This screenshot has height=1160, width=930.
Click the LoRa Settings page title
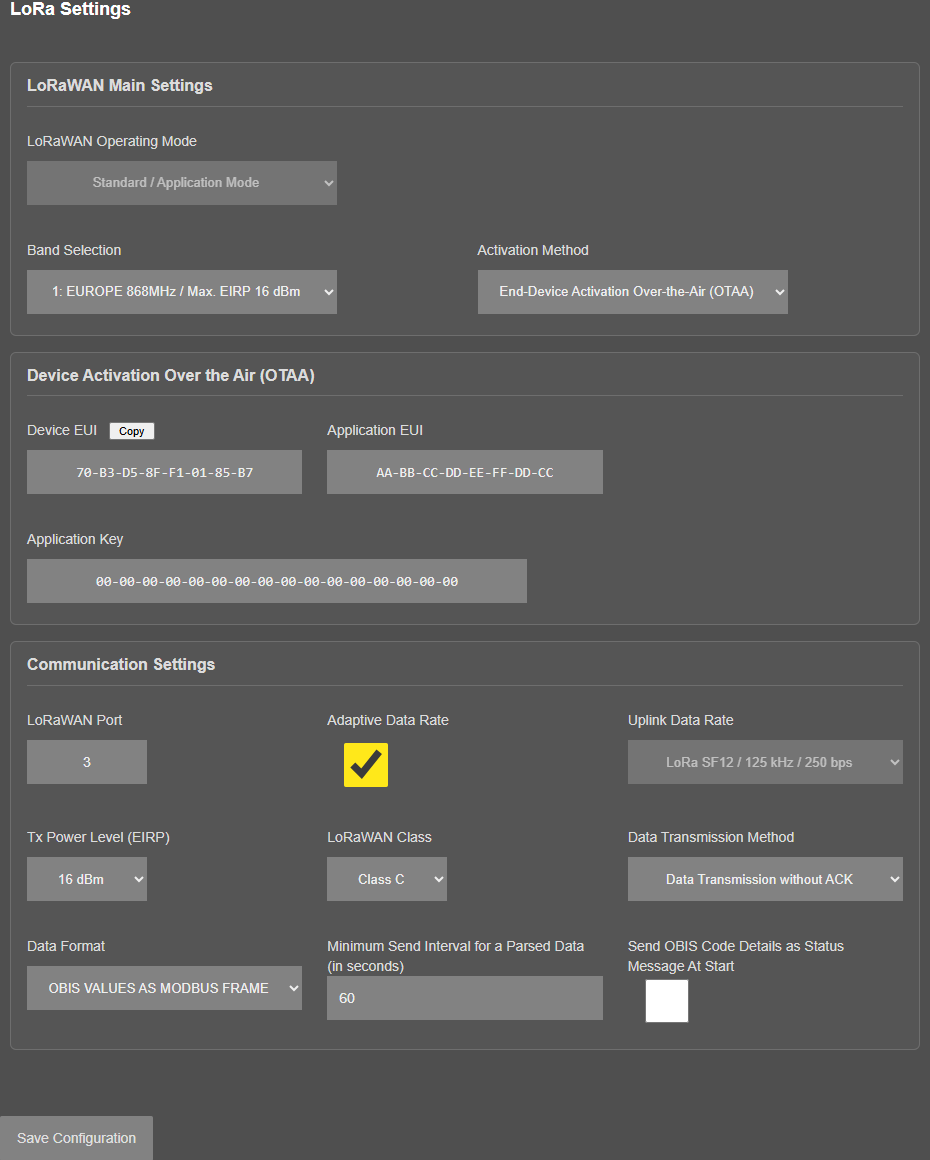click(x=70, y=9)
